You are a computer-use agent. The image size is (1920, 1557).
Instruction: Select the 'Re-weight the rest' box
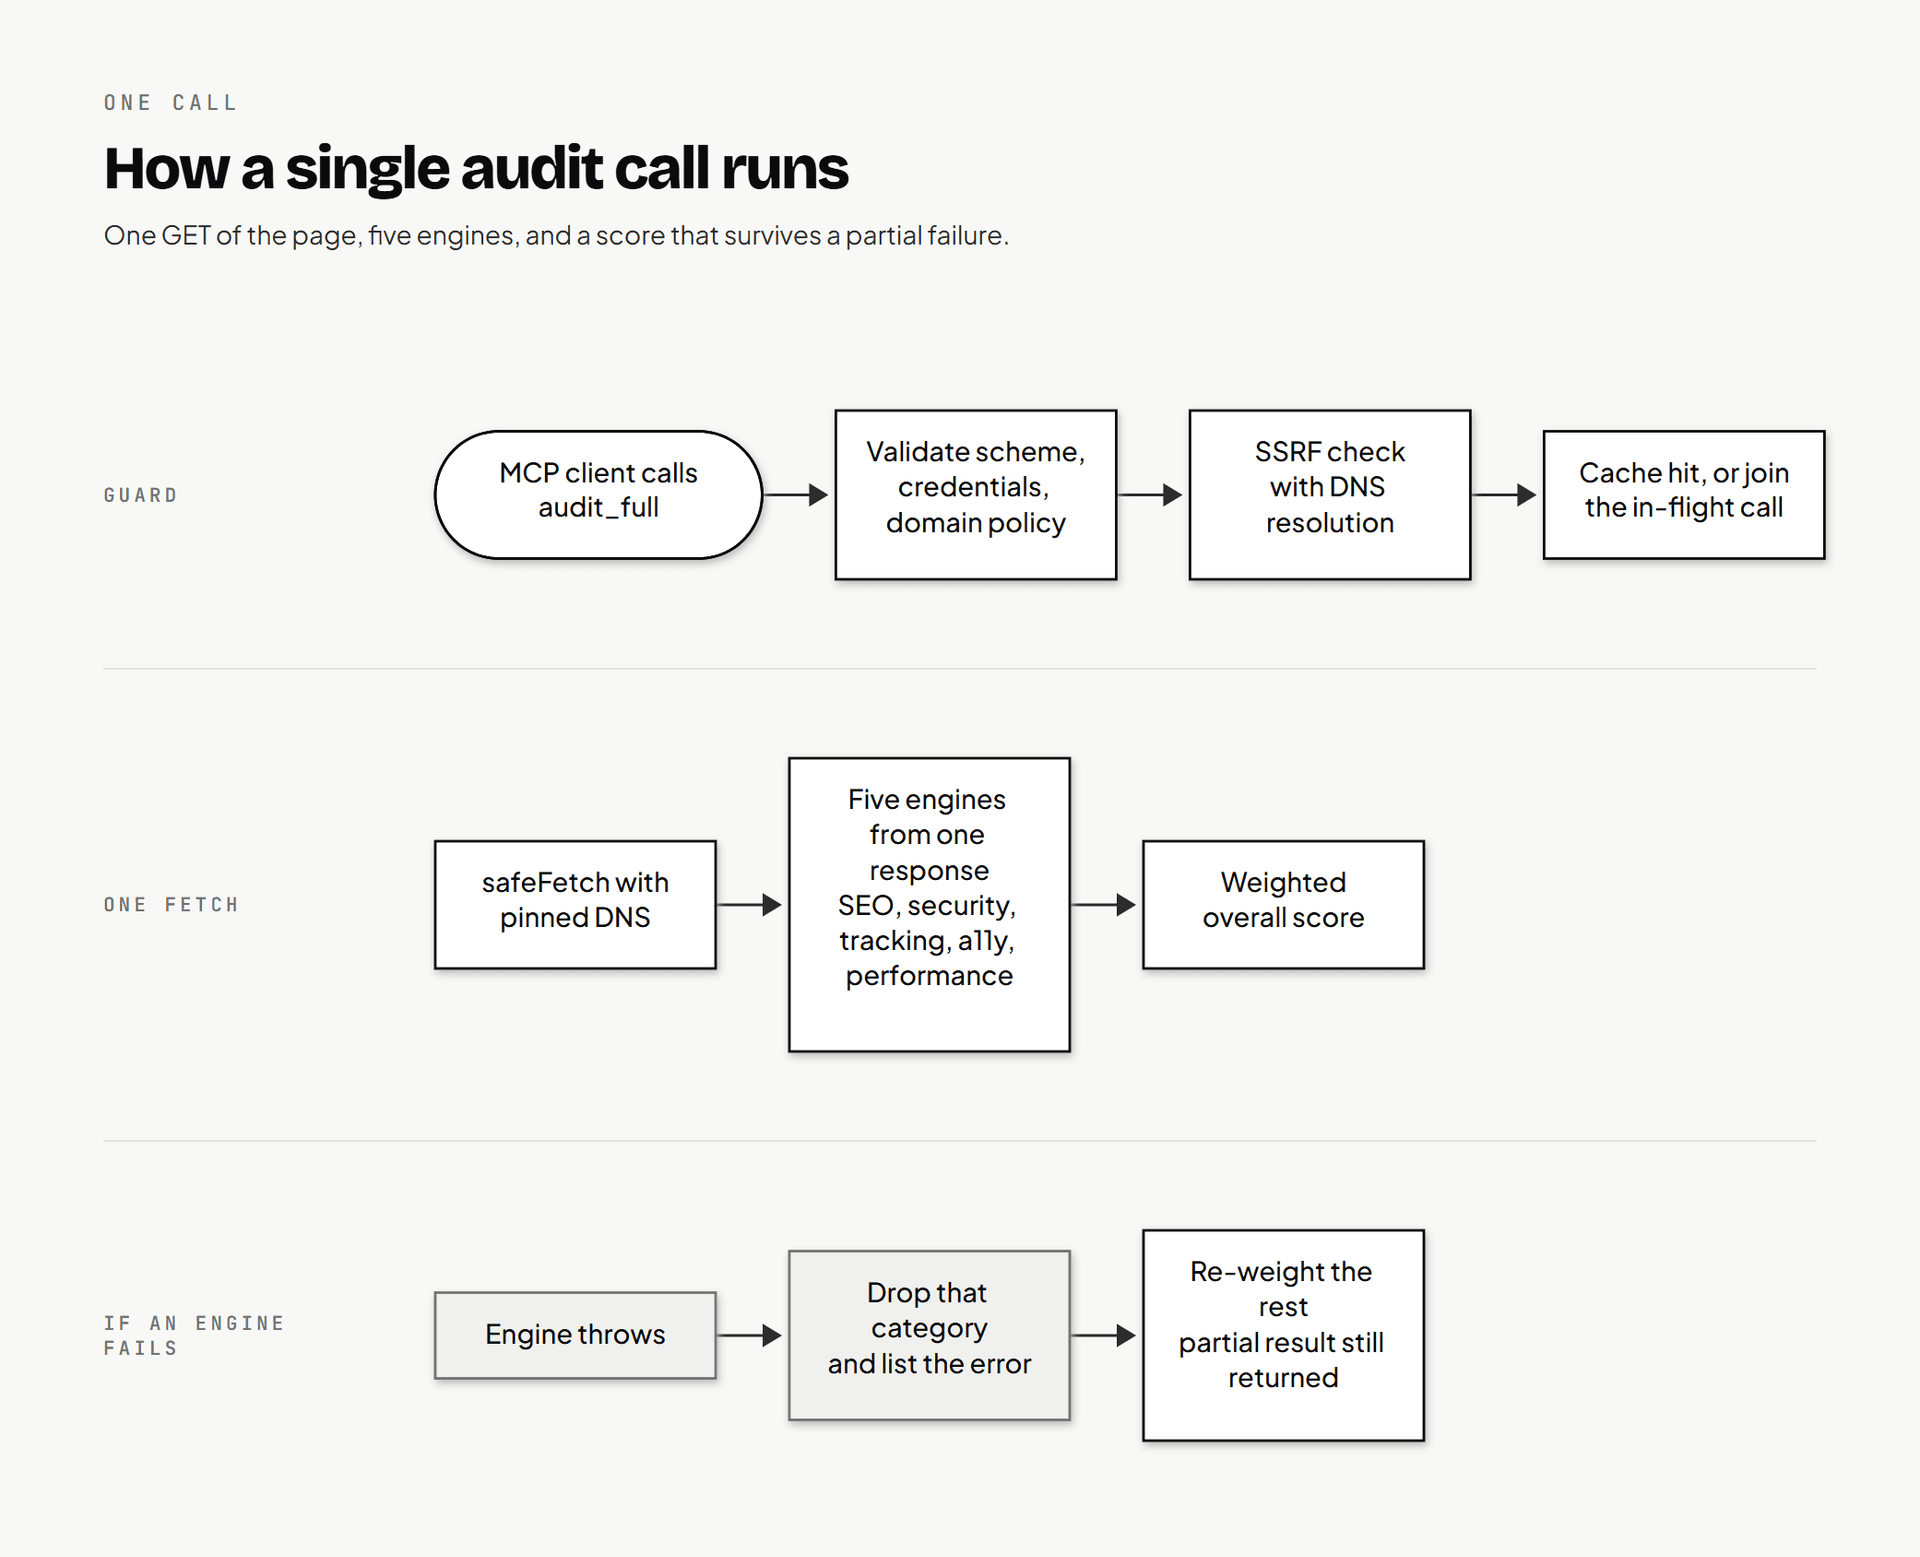[1283, 1335]
